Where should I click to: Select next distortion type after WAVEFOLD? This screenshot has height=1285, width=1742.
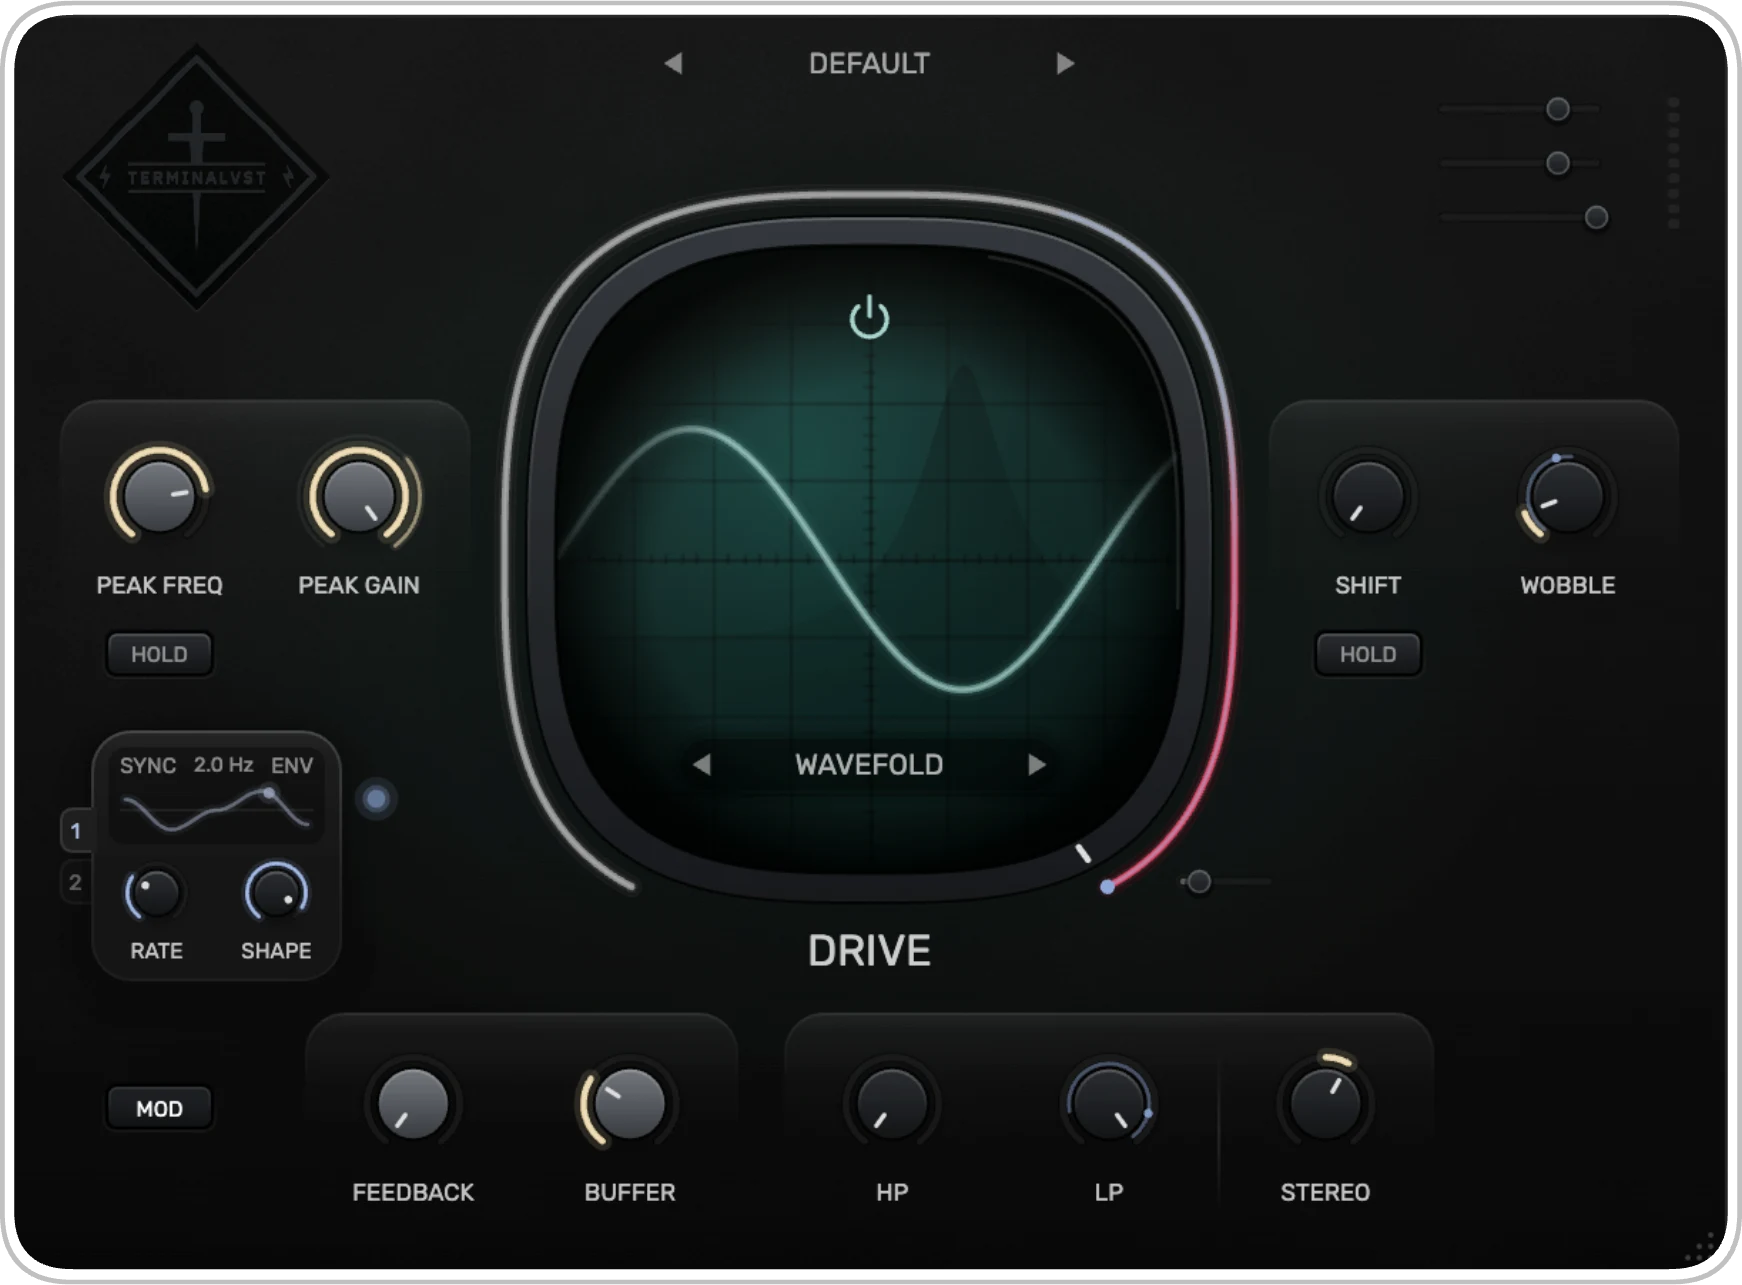coord(1037,765)
